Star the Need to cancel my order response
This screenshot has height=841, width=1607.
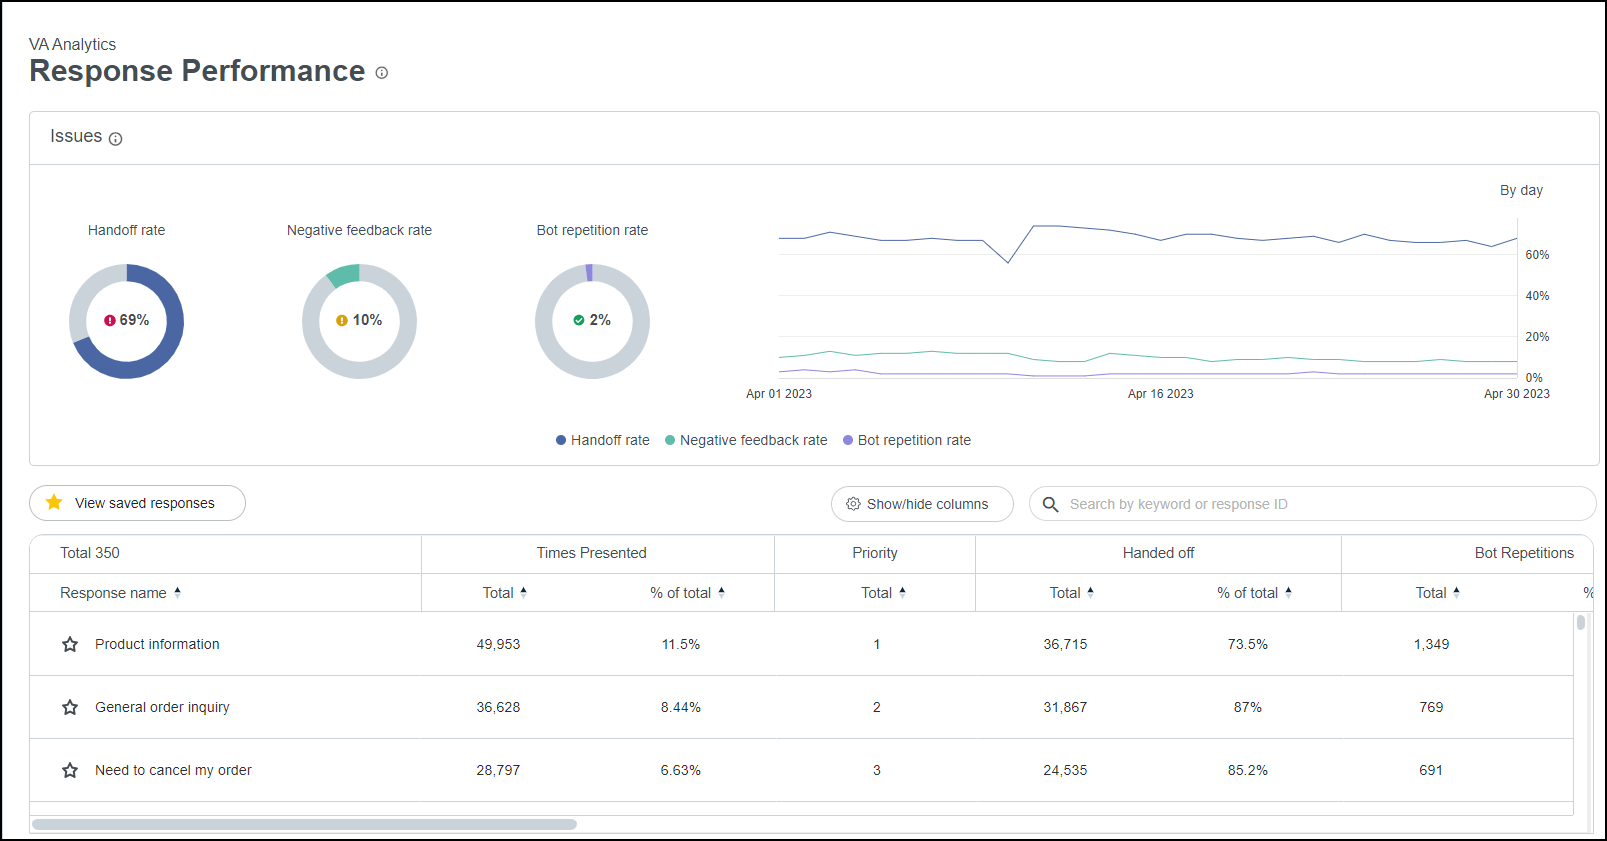click(70, 771)
